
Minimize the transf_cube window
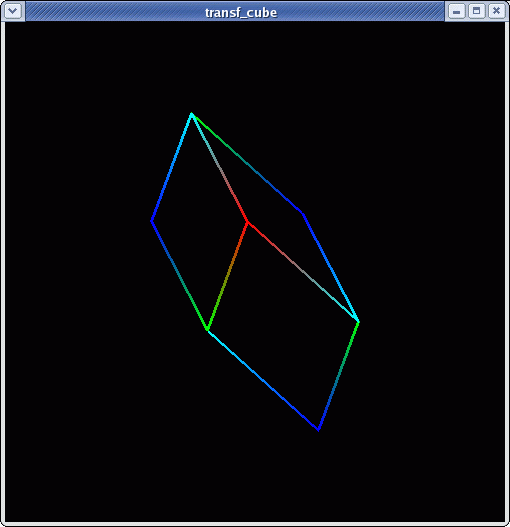[457, 11]
